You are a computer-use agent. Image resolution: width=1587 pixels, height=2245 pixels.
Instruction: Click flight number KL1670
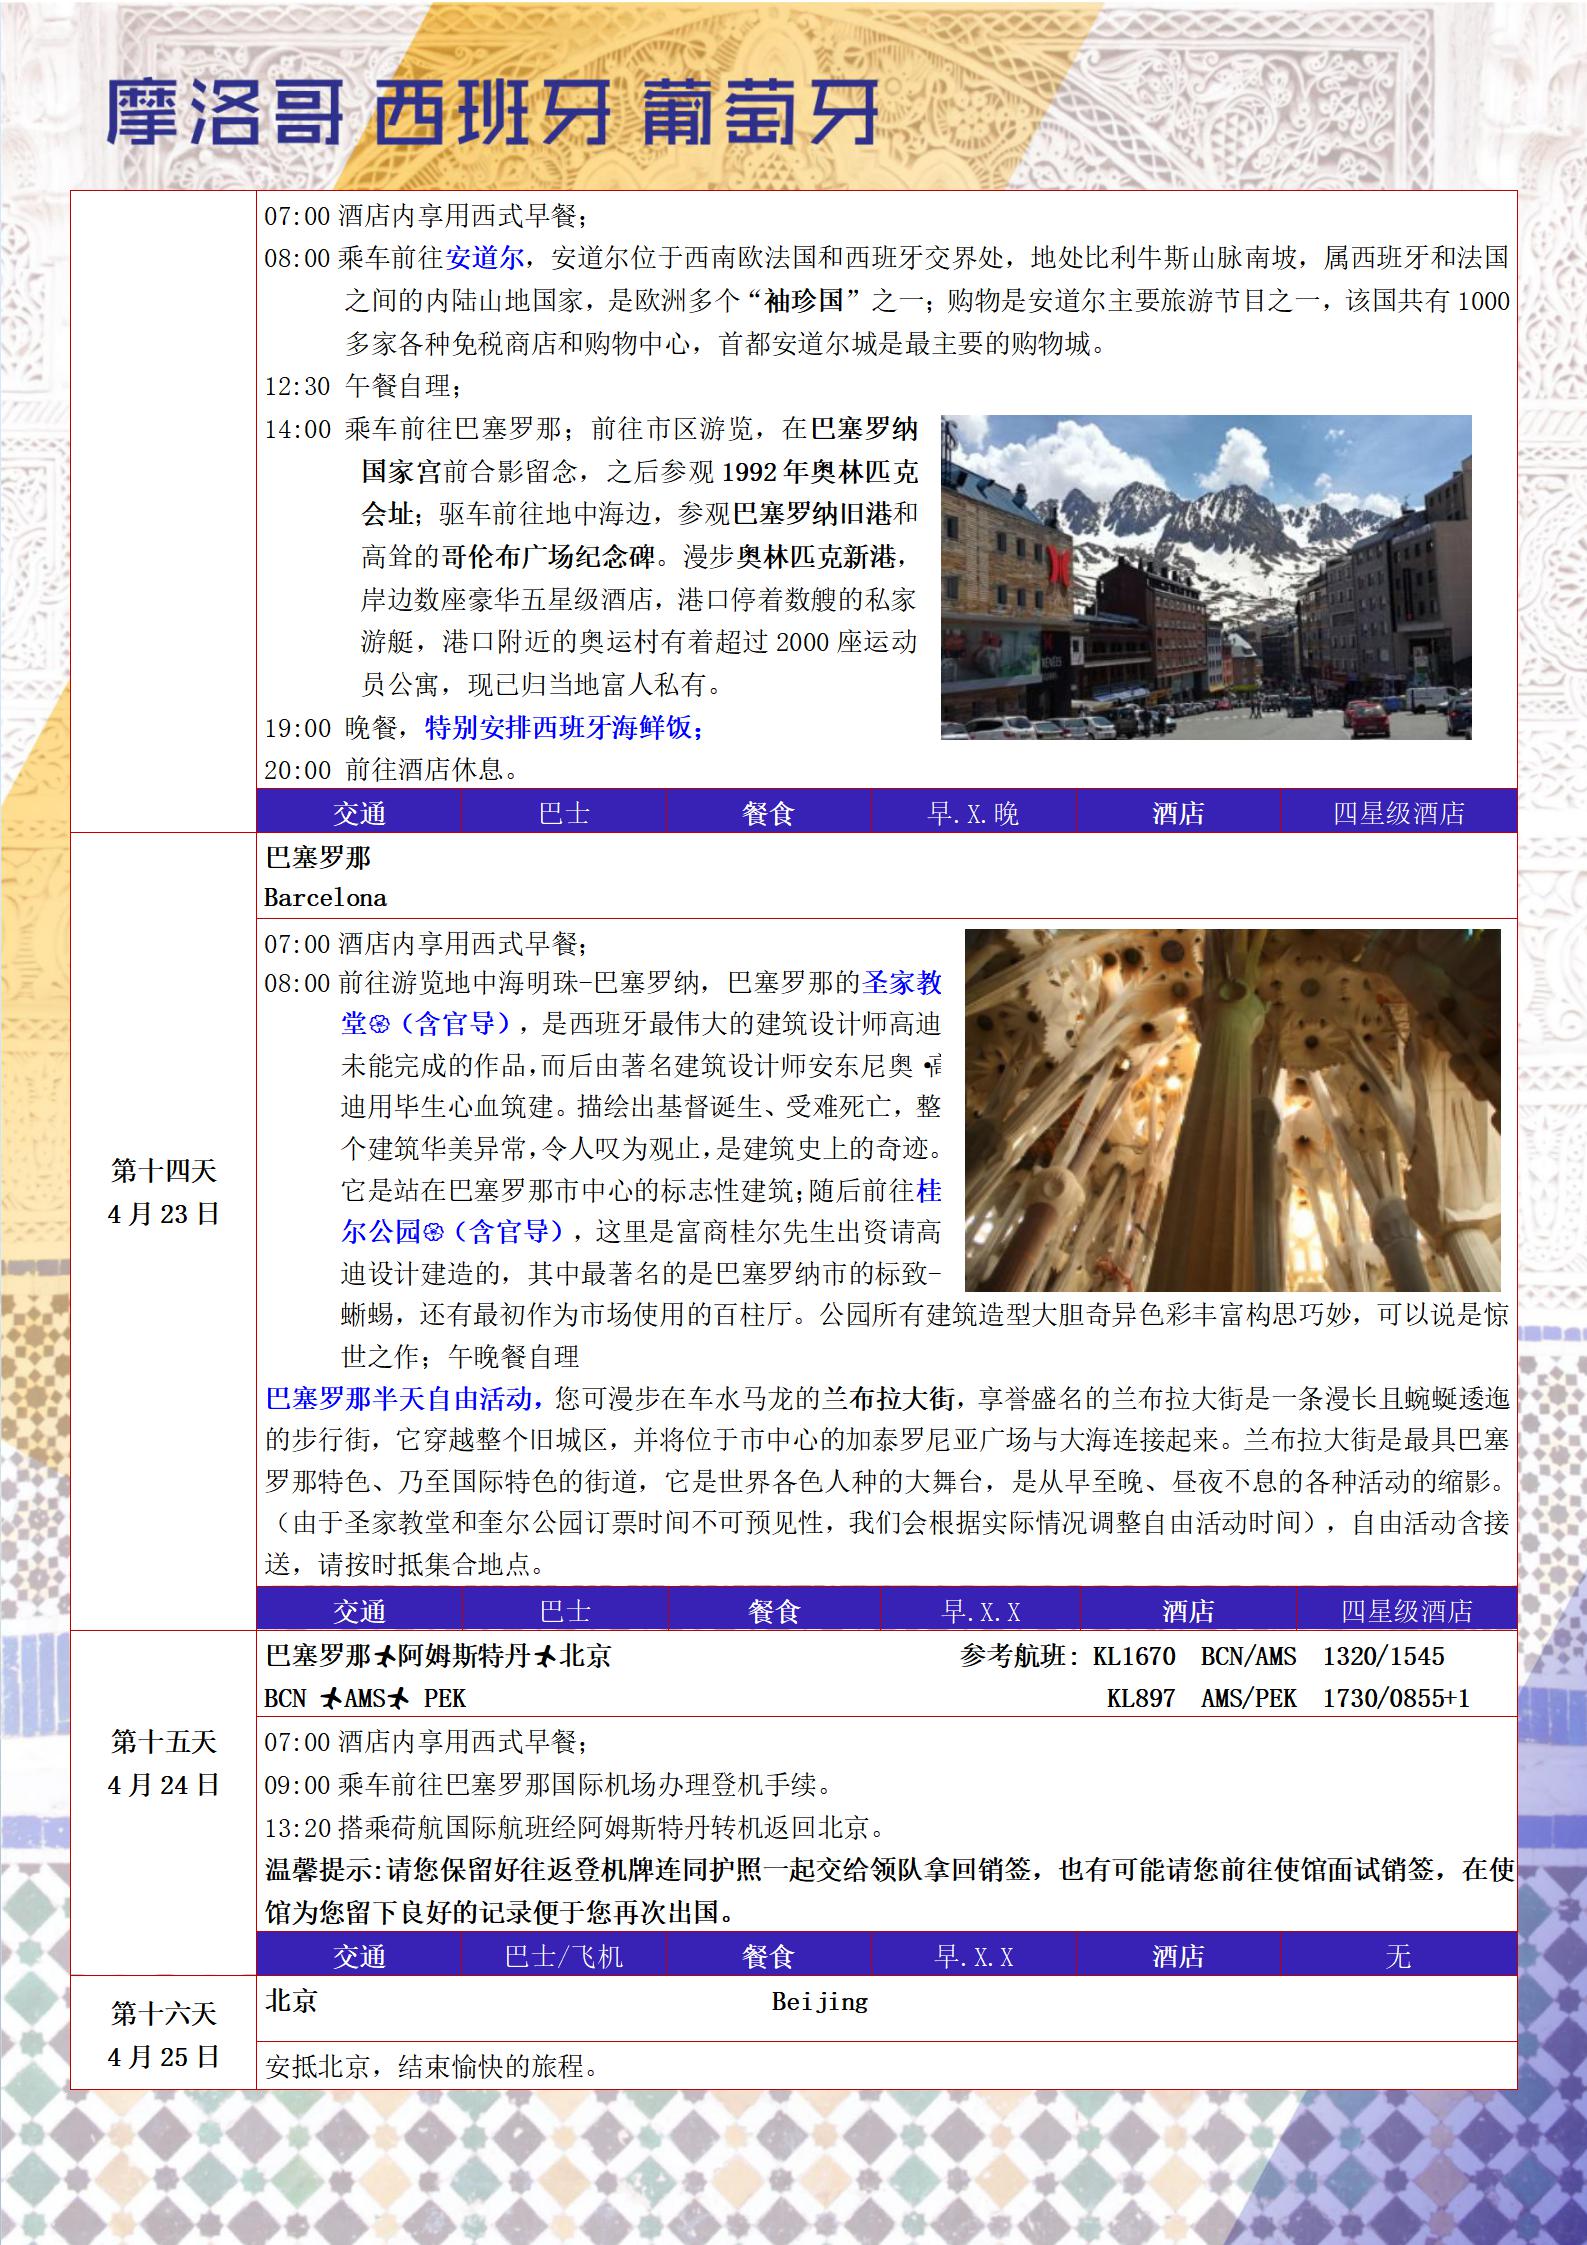click(x=1134, y=1656)
